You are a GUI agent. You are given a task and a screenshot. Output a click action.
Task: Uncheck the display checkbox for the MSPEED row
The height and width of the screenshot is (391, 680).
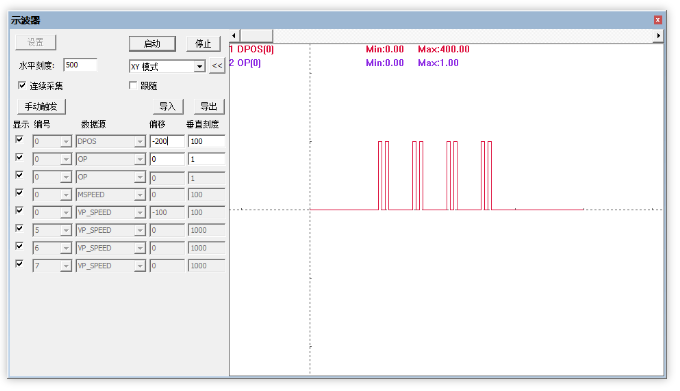click(x=19, y=192)
